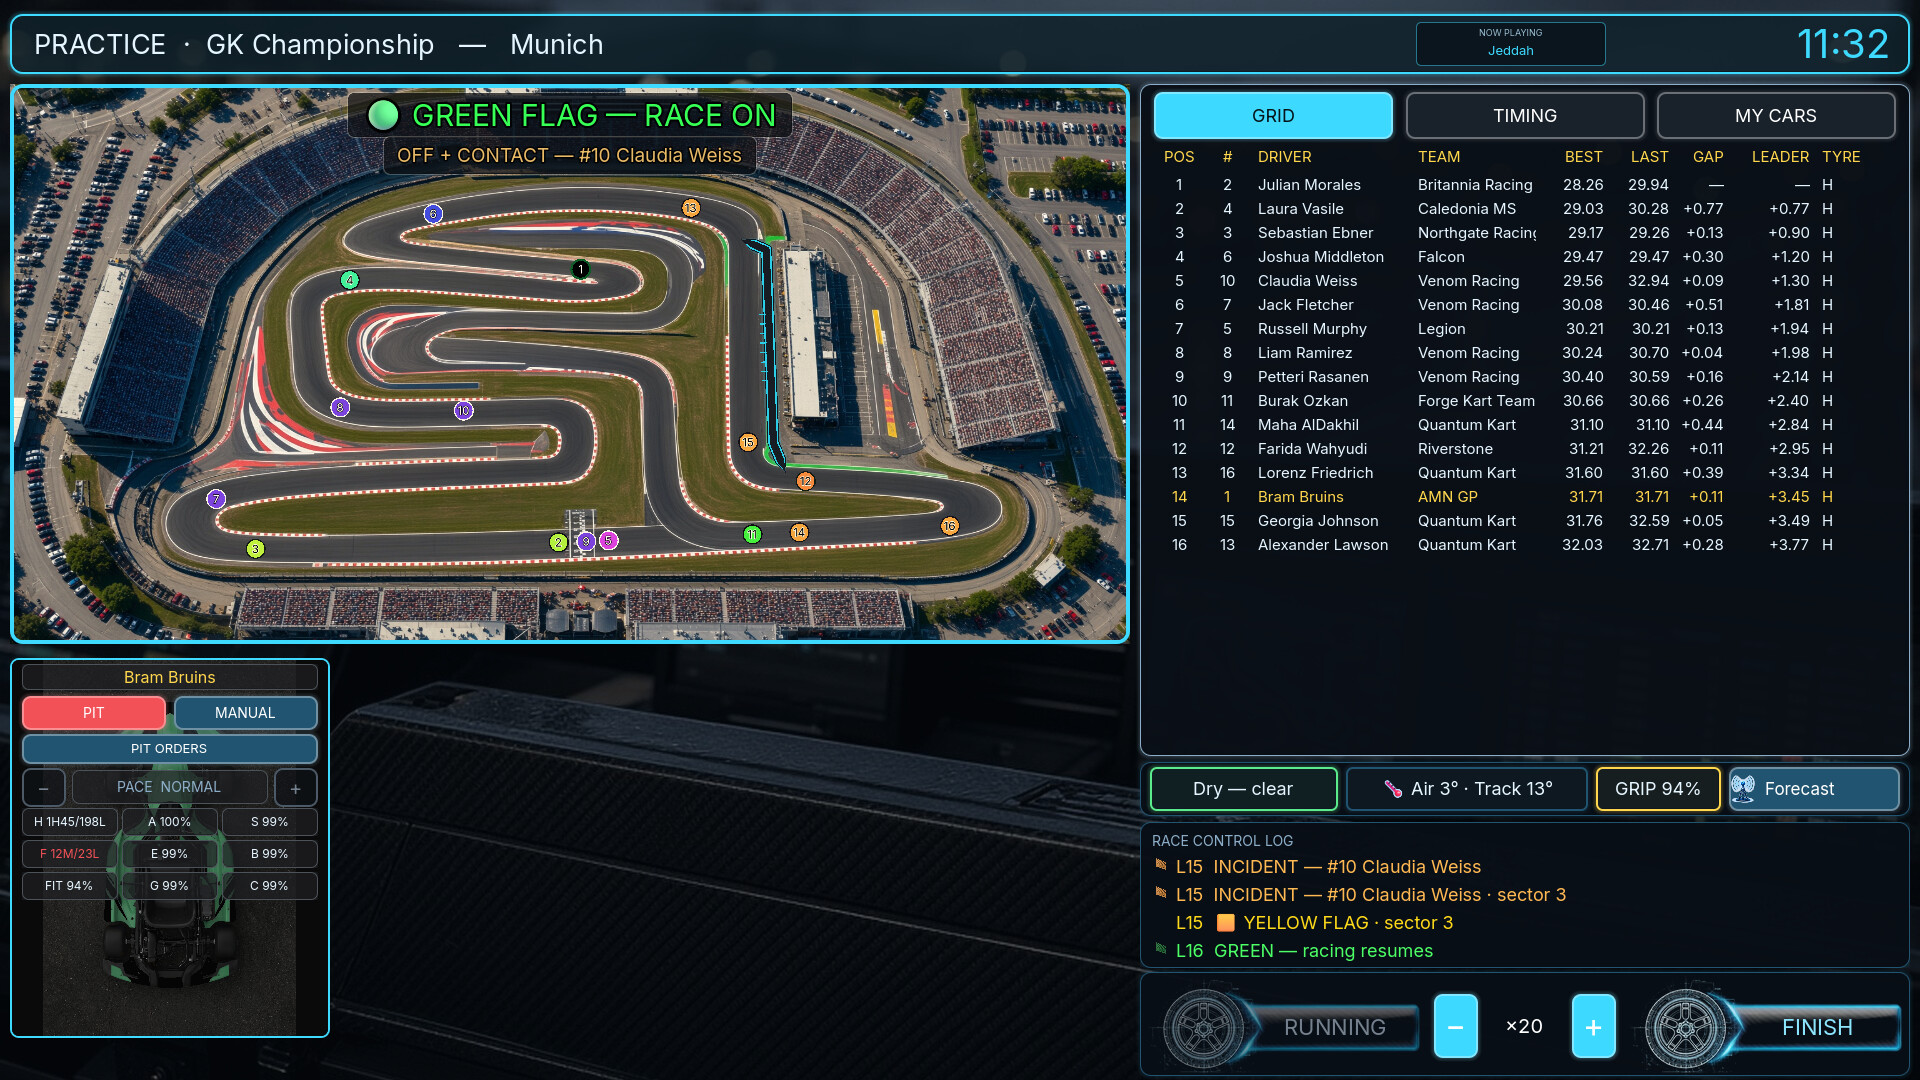
Task: Select Bram Bruins row in grid
Action: pos(1522,497)
